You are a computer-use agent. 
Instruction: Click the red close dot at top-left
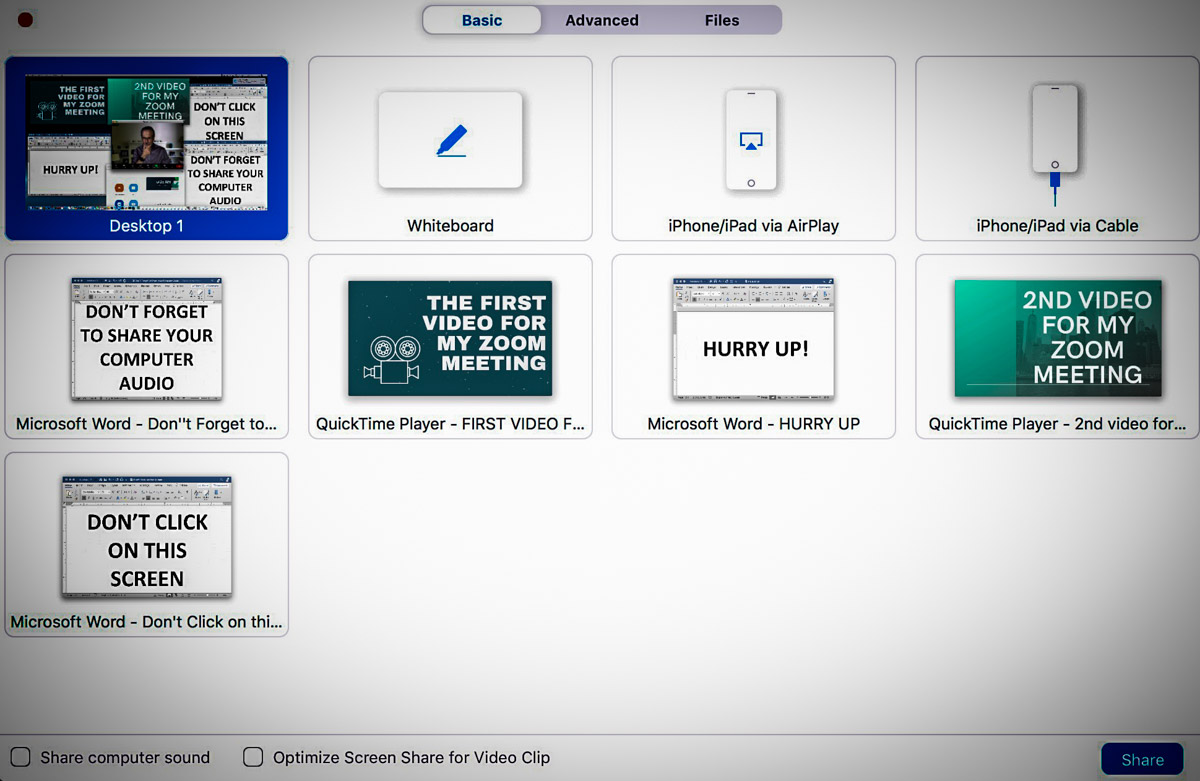(25, 19)
